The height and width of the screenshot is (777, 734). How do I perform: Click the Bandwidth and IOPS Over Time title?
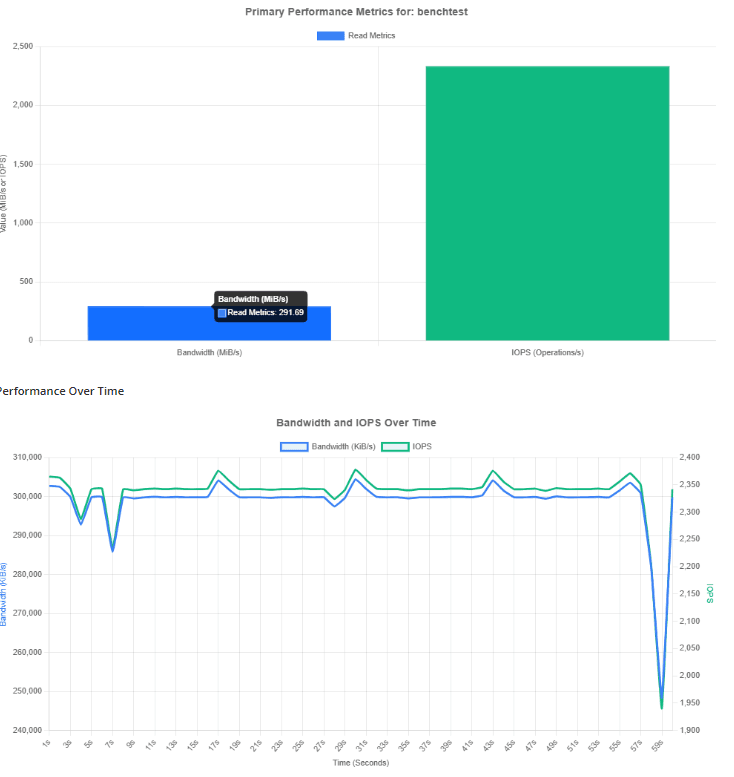coord(356,423)
